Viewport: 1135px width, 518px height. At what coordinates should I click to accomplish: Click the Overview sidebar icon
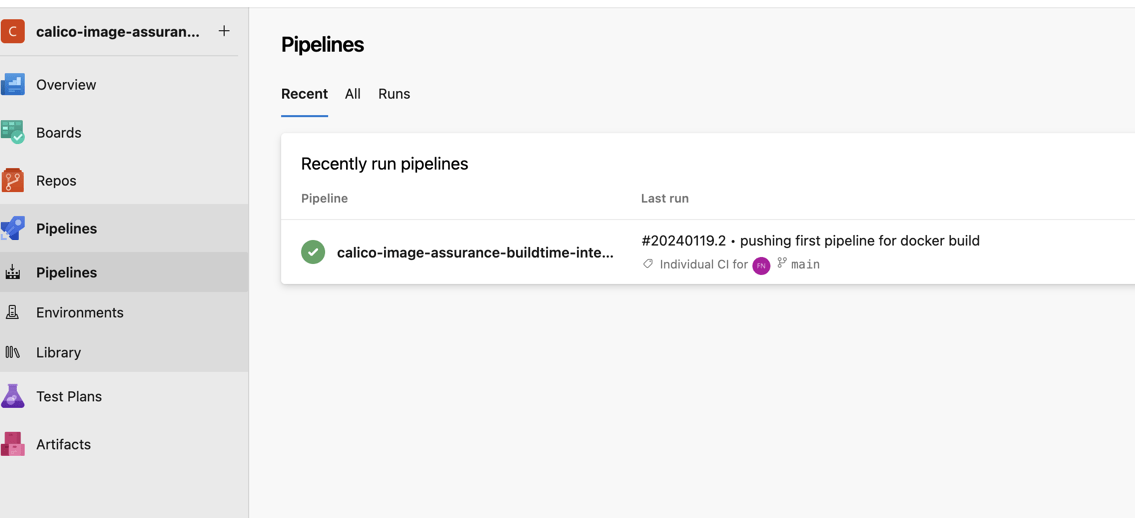click(12, 85)
